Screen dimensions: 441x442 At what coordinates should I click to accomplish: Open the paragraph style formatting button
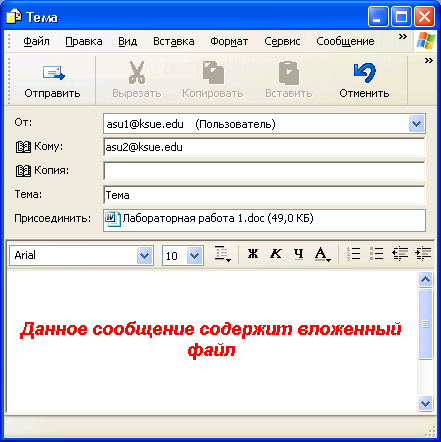point(222,255)
